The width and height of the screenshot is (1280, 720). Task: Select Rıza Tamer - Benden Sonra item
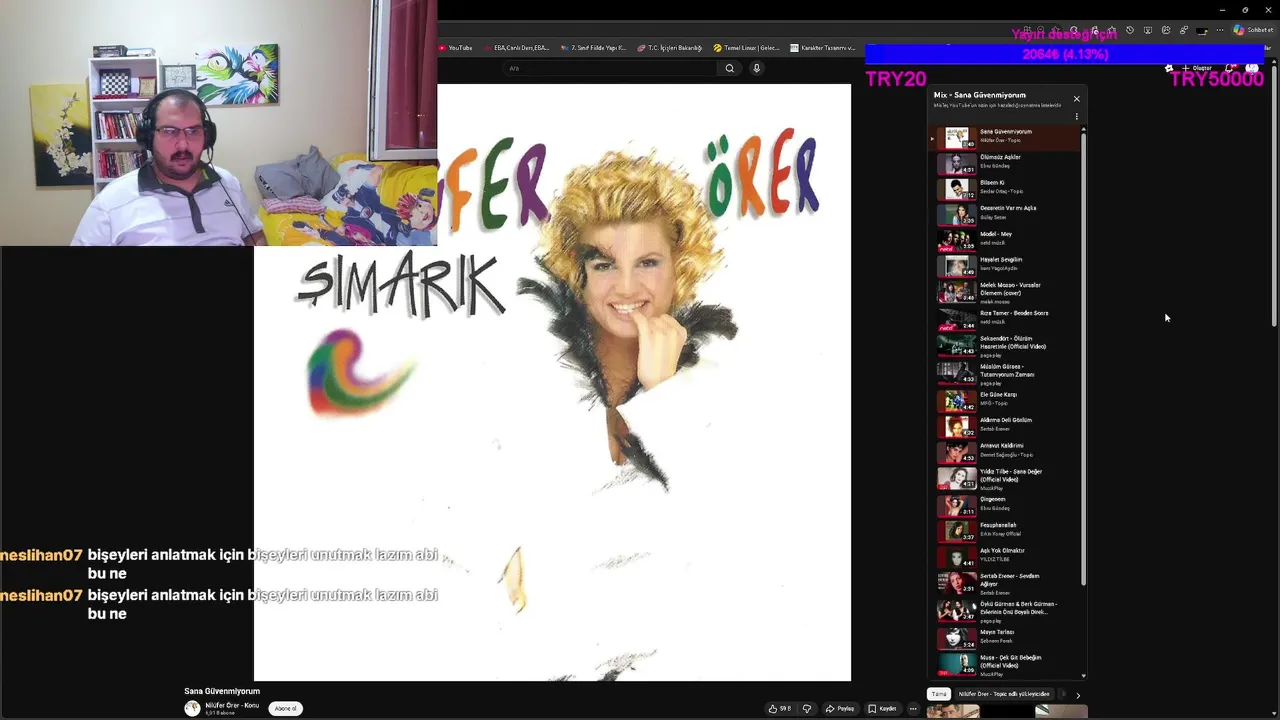(x=1005, y=318)
